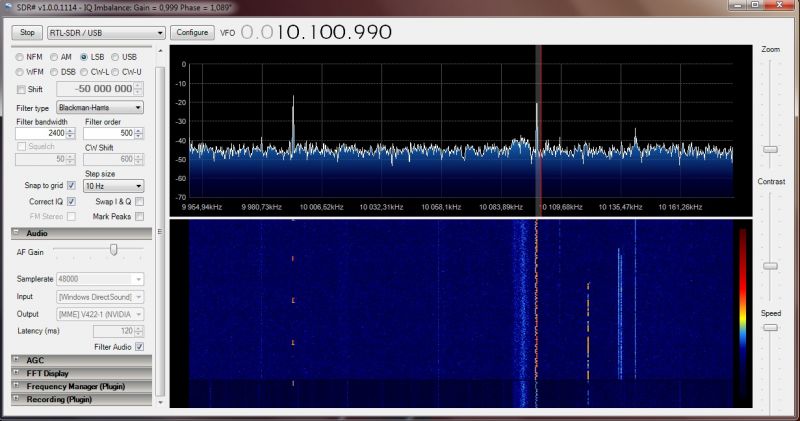This screenshot has height=421, width=800.
Task: Open the Output MME device dropdown
Action: pyautogui.click(x=100, y=314)
